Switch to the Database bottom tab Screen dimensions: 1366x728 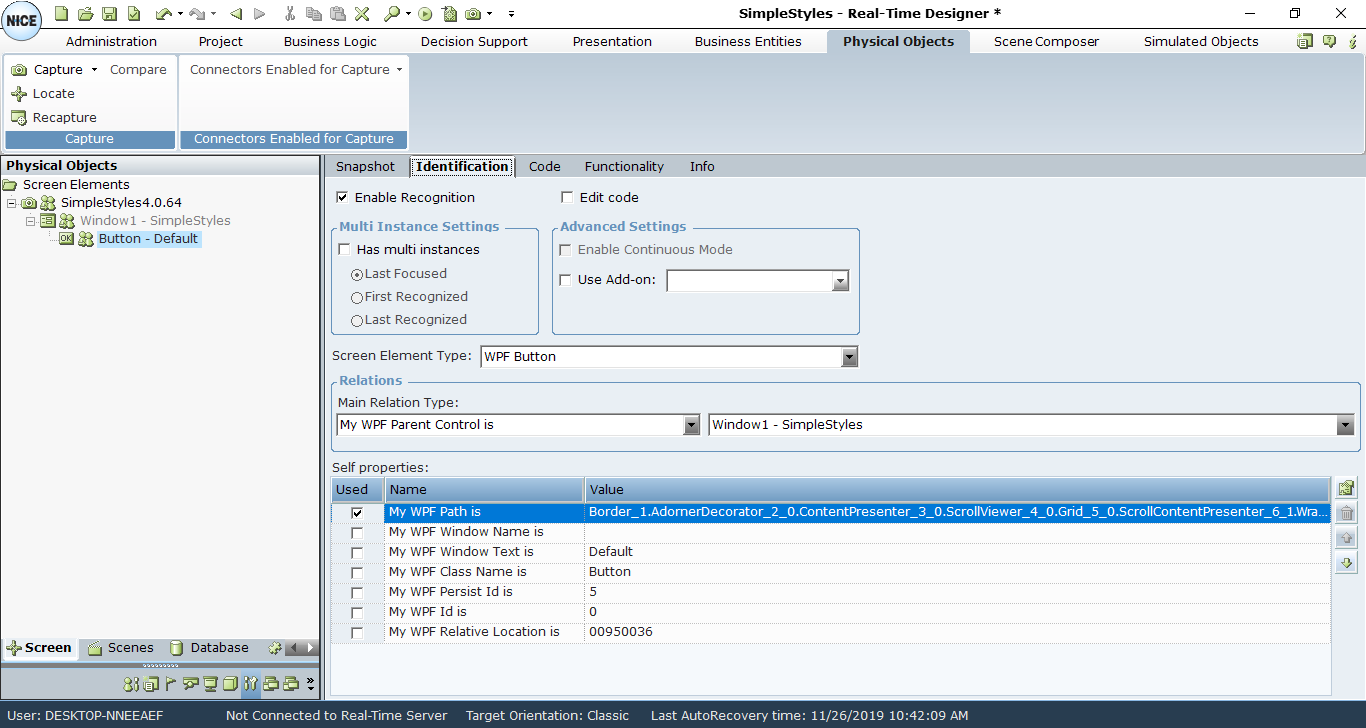coord(209,648)
